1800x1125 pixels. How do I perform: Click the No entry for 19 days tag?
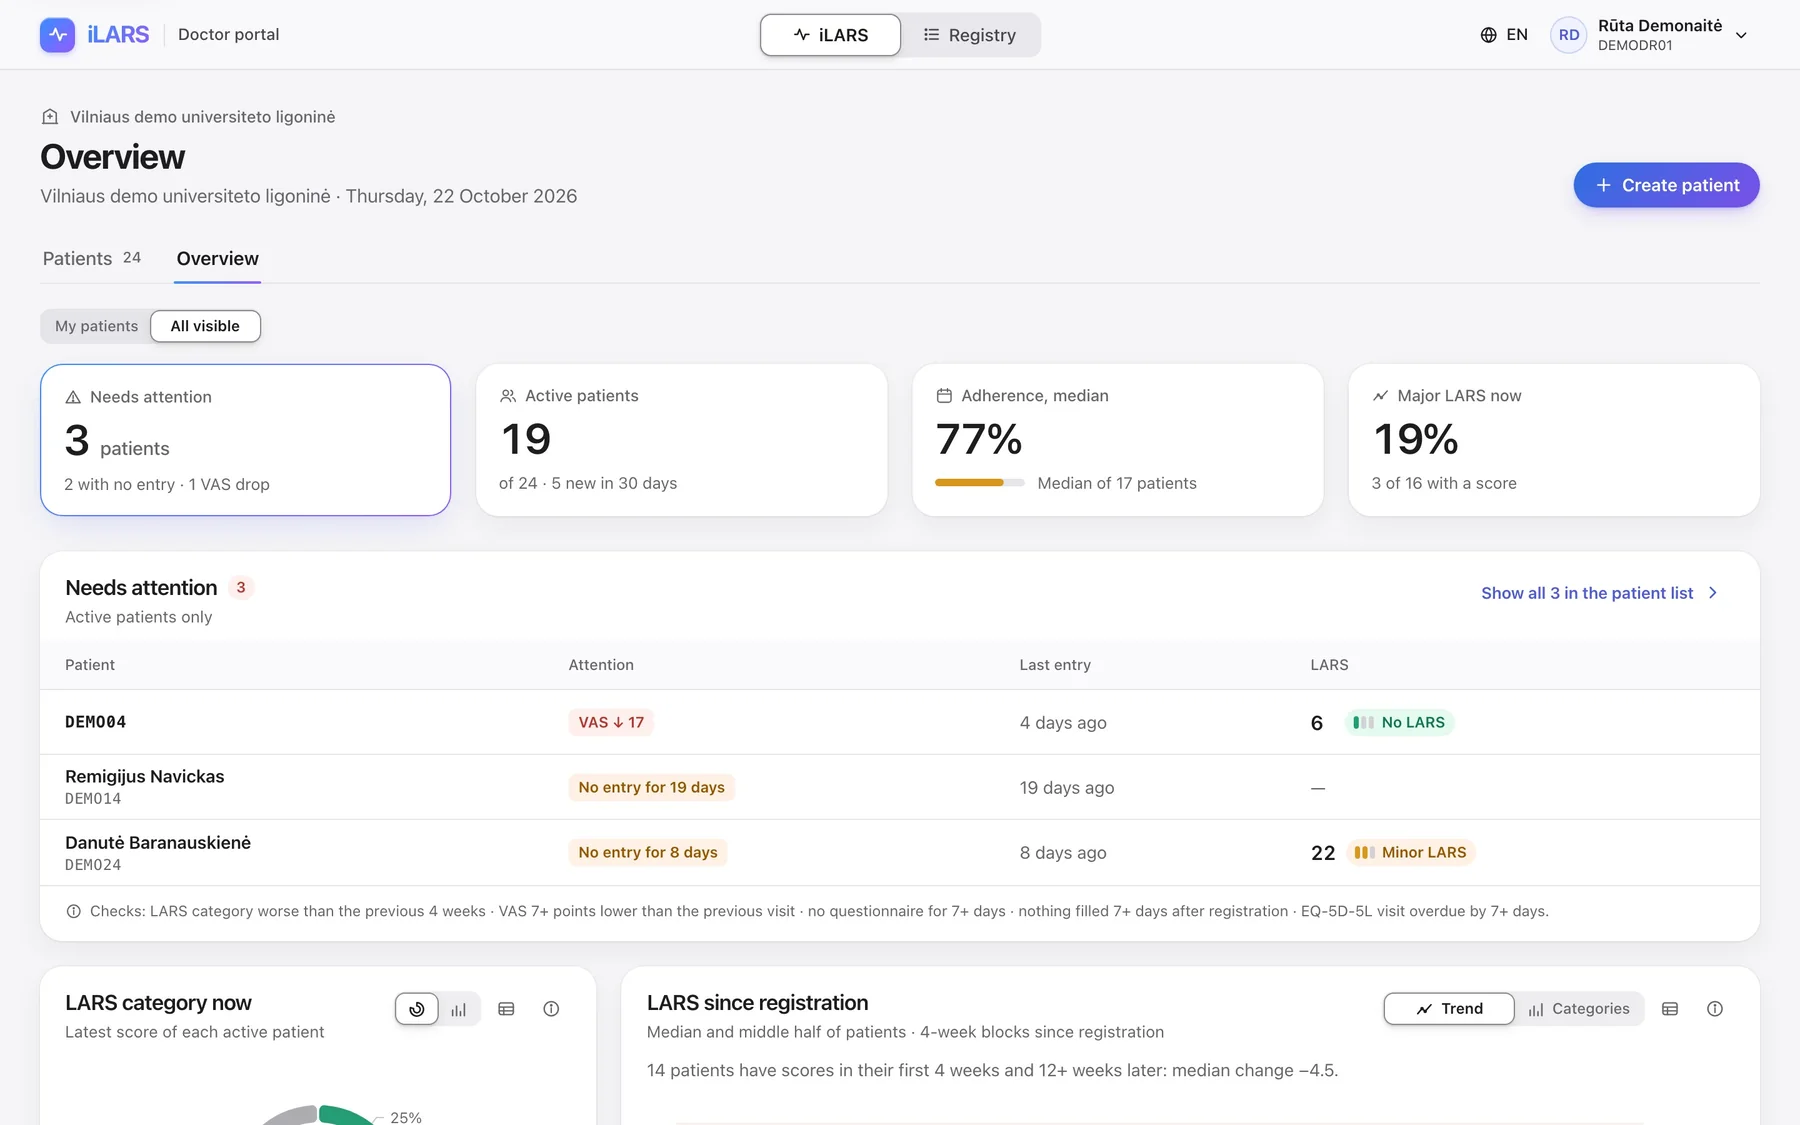[652, 787]
